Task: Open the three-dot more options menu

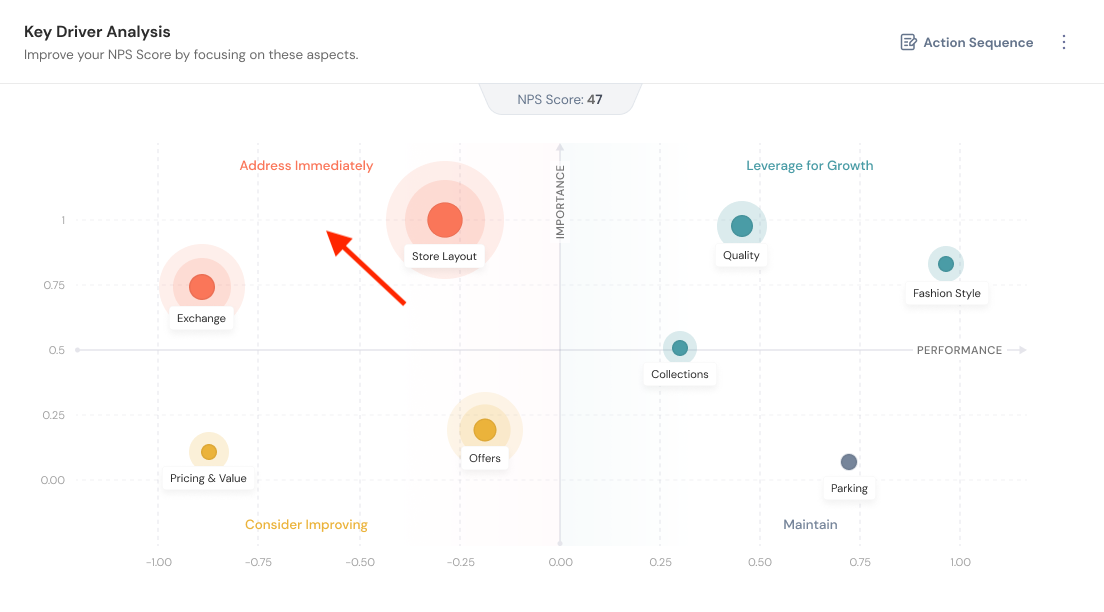Action: 1064,42
